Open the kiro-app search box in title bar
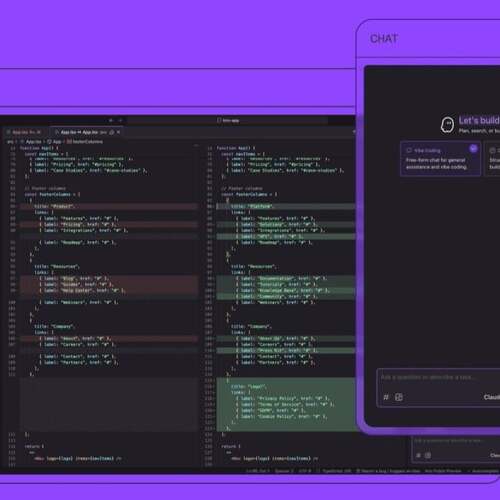This screenshot has width=500, height=500. point(228,120)
